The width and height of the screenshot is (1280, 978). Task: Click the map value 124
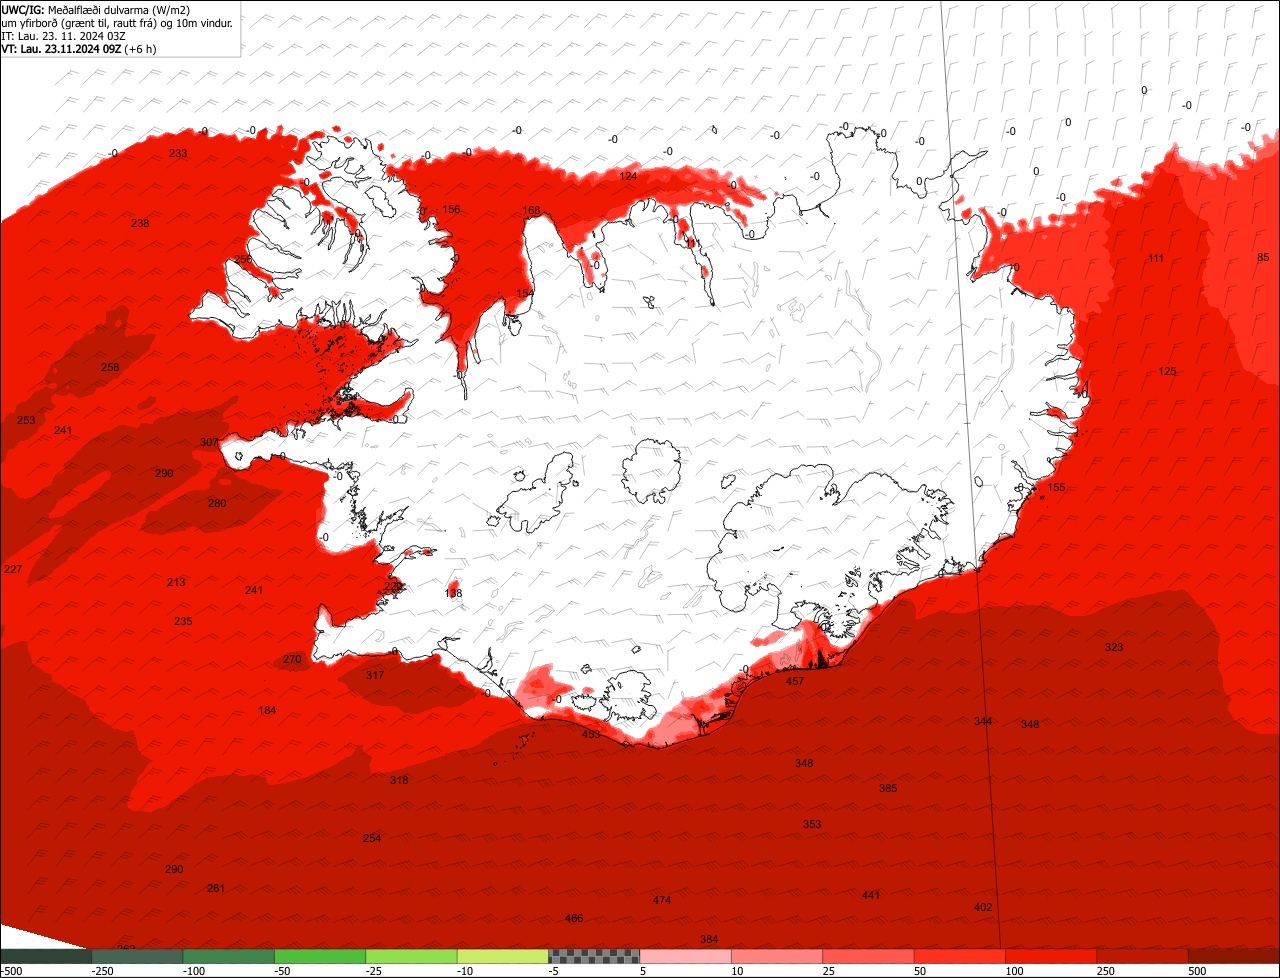point(628,176)
